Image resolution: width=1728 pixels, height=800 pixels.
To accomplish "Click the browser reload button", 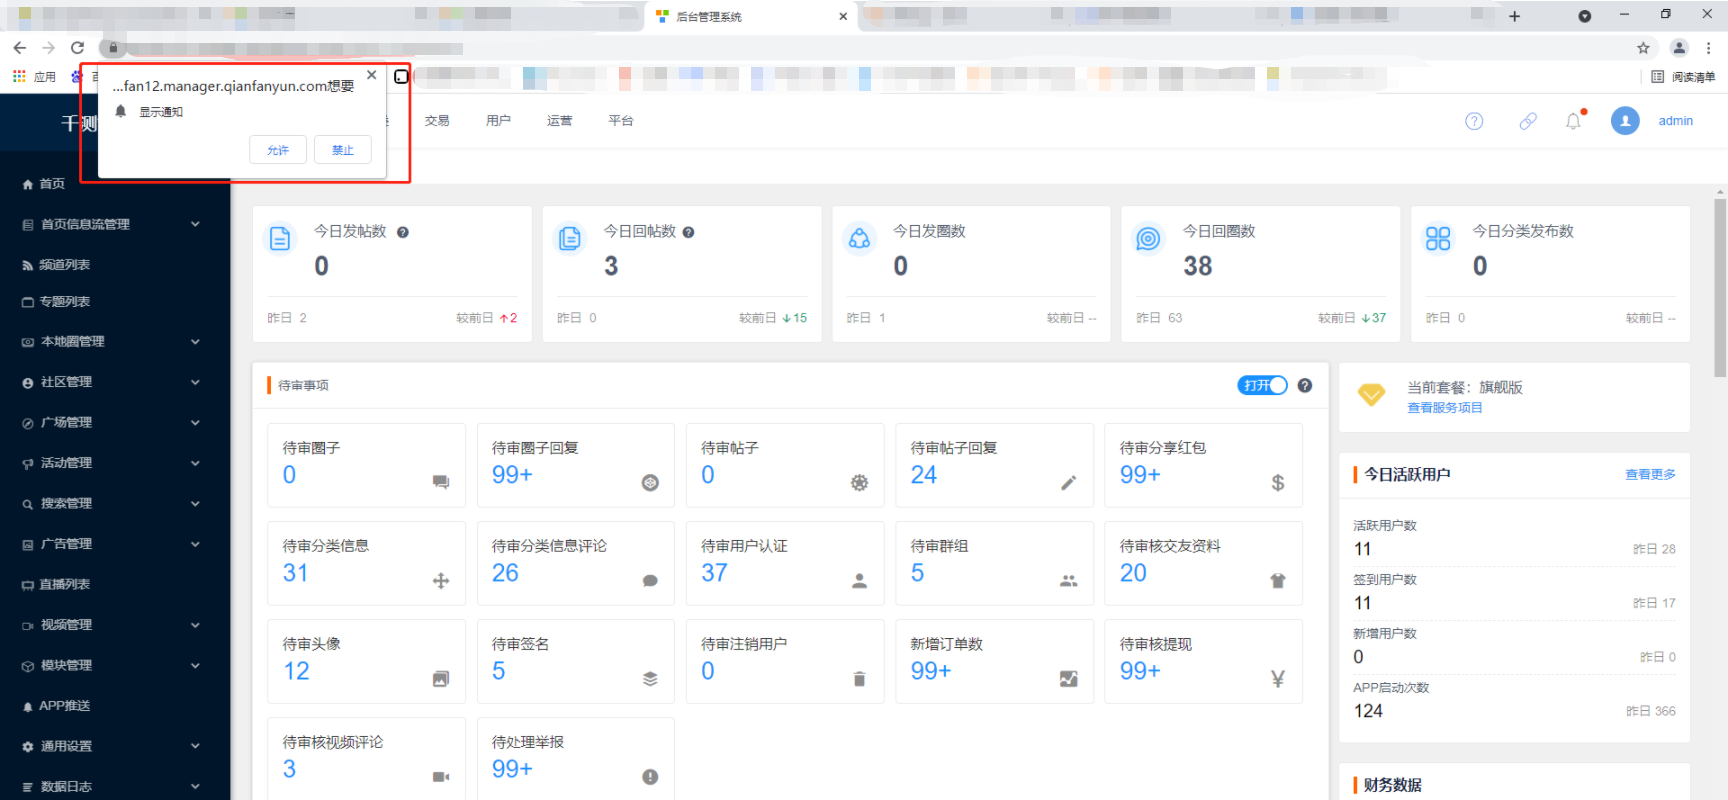I will pos(77,47).
